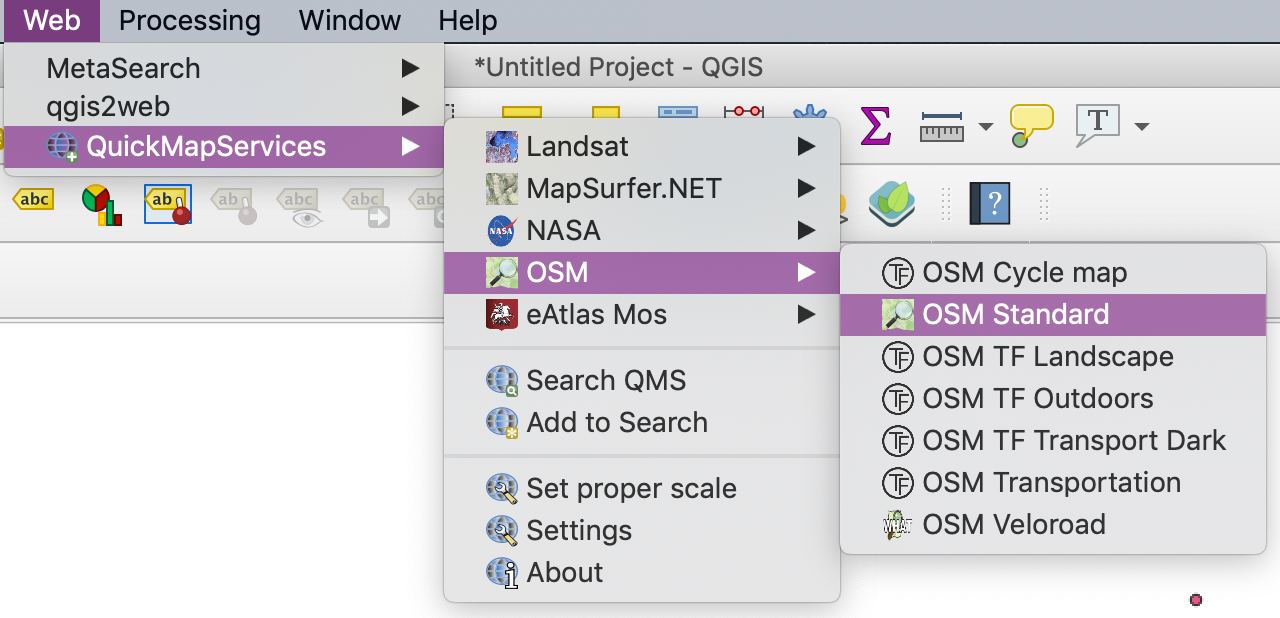Click the OSM Standard magnifier icon
Screen dimensions: 1280x618
(898, 315)
